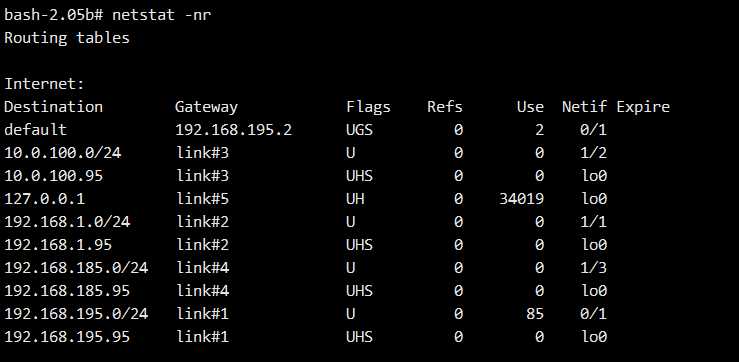Viewport: 739px width, 362px height.
Task: Click the Netif column header
Action: (584, 107)
